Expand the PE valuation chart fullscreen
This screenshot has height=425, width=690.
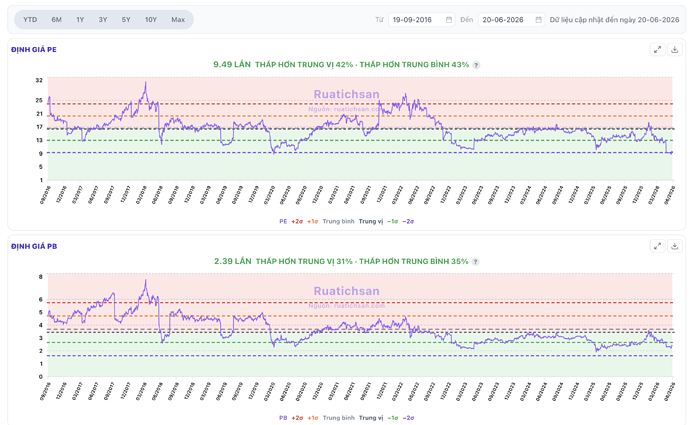pos(657,50)
